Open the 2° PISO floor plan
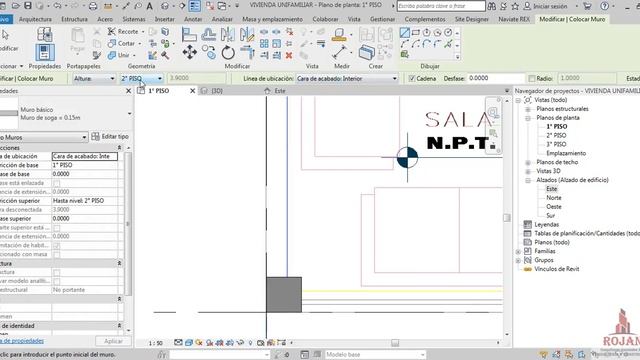Image resolution: width=640 pixels, height=360 pixels. point(556,136)
